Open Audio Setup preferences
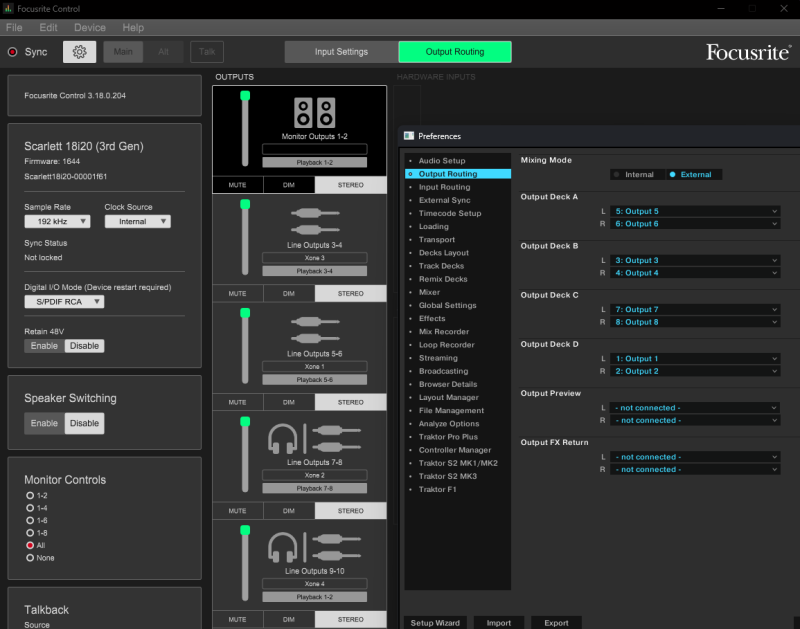This screenshot has width=800, height=629. (x=442, y=161)
